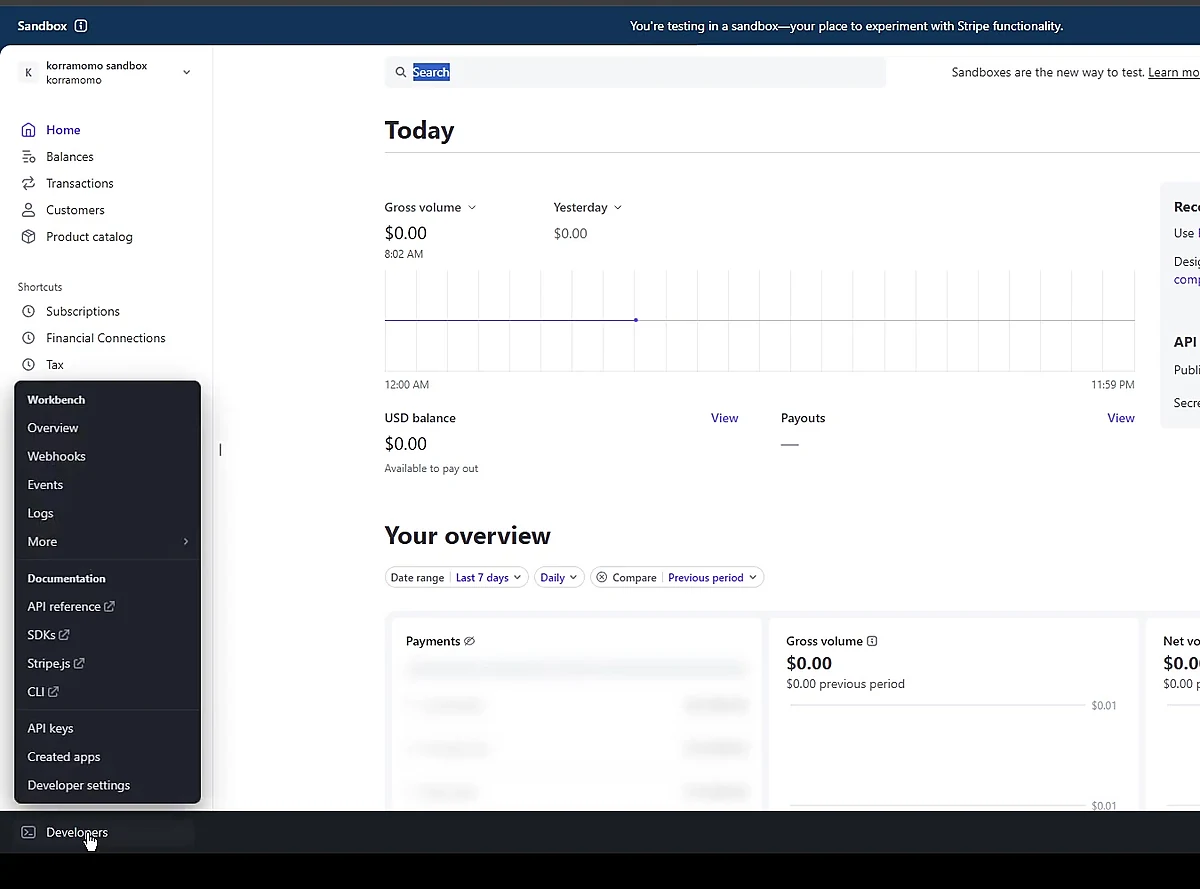Screen dimensions: 1200x889
Task: Click the Developers terminal icon
Action: (x=29, y=832)
